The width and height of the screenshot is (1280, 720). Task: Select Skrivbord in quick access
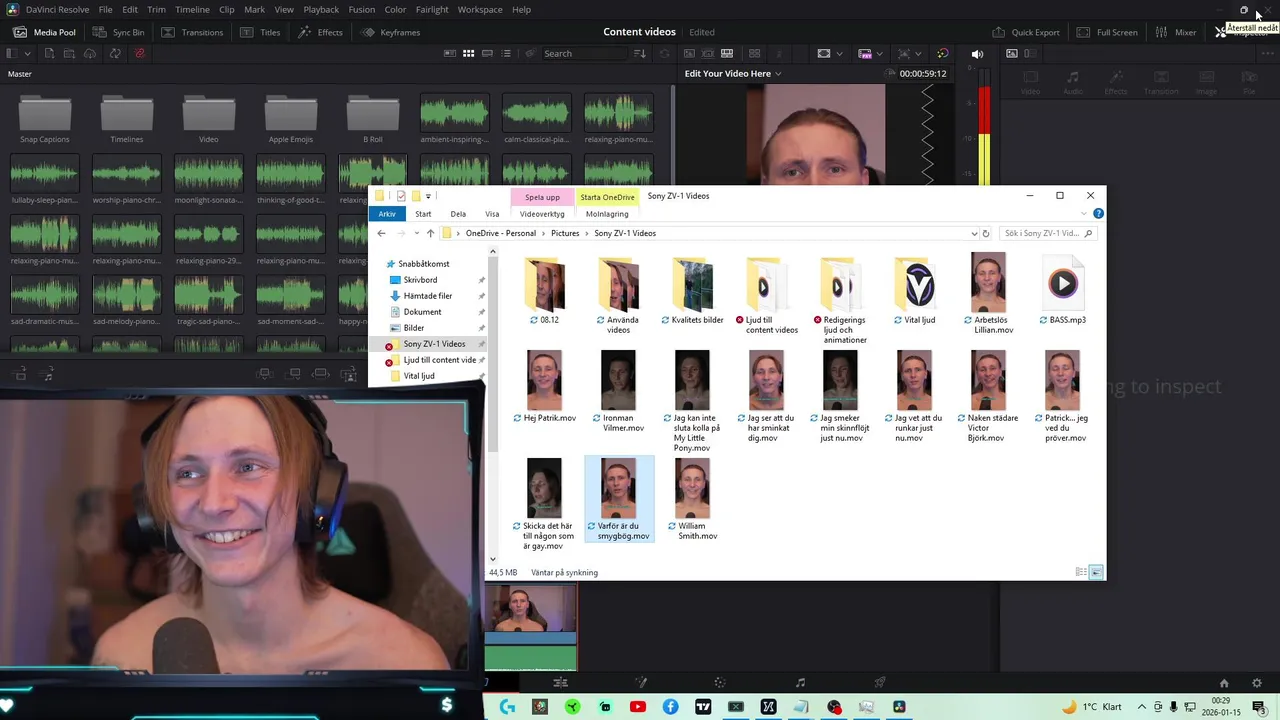pos(420,280)
